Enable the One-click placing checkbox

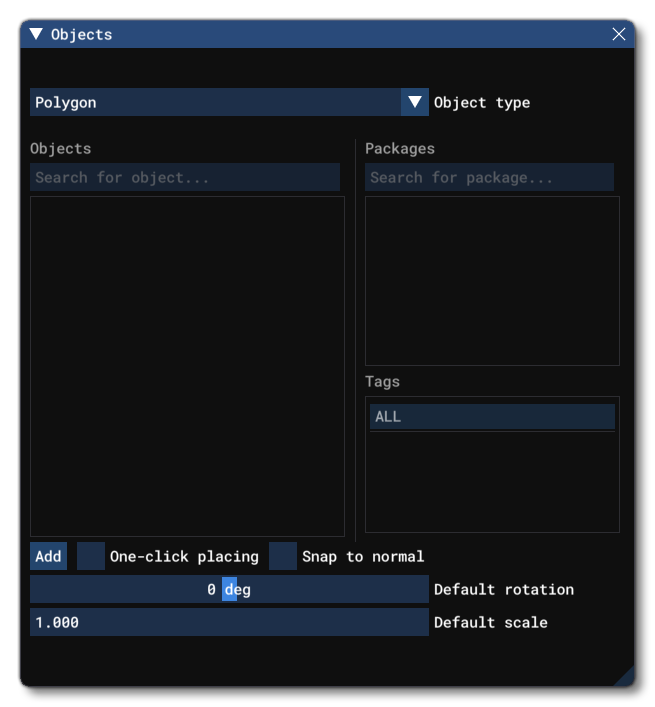pos(91,557)
